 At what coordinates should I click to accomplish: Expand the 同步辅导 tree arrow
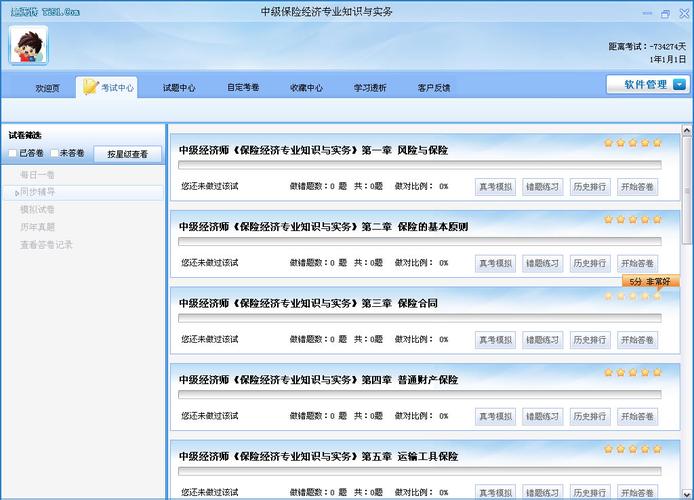pyautogui.click(x=17, y=193)
